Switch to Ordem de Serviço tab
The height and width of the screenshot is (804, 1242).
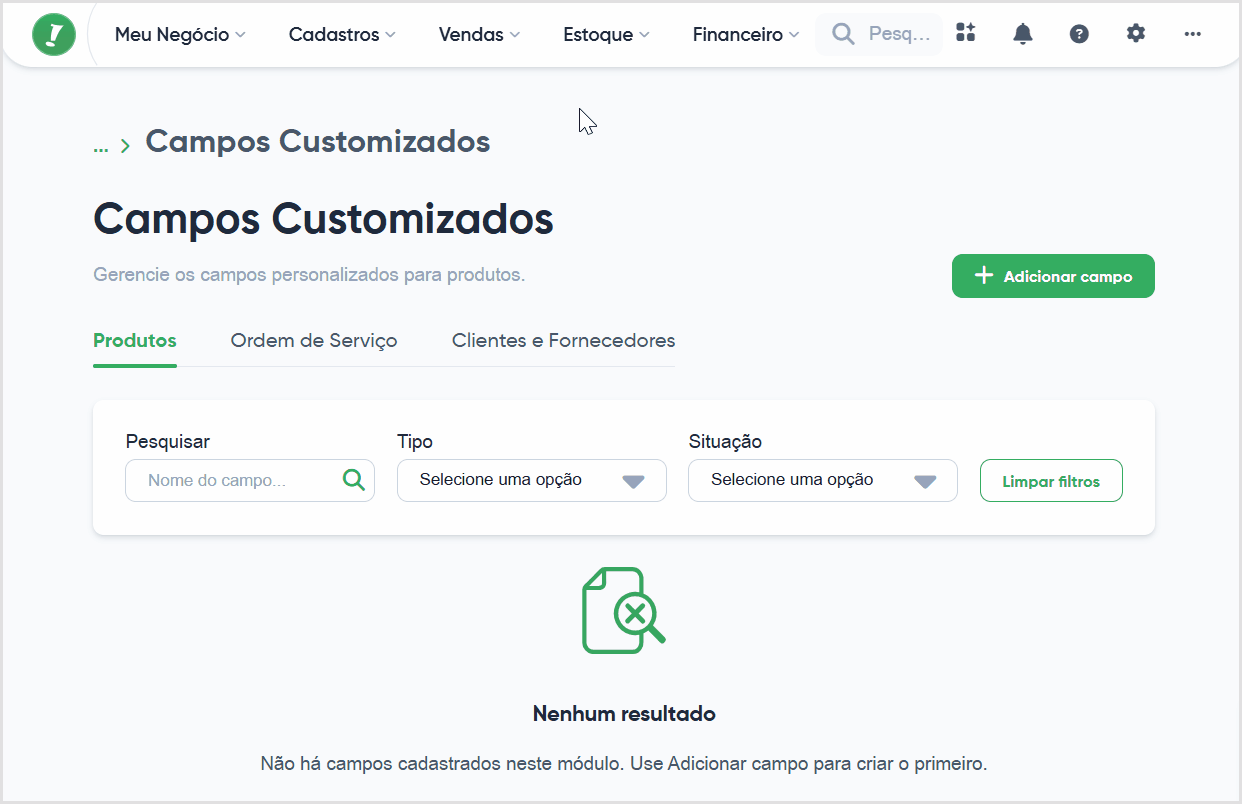click(x=314, y=341)
